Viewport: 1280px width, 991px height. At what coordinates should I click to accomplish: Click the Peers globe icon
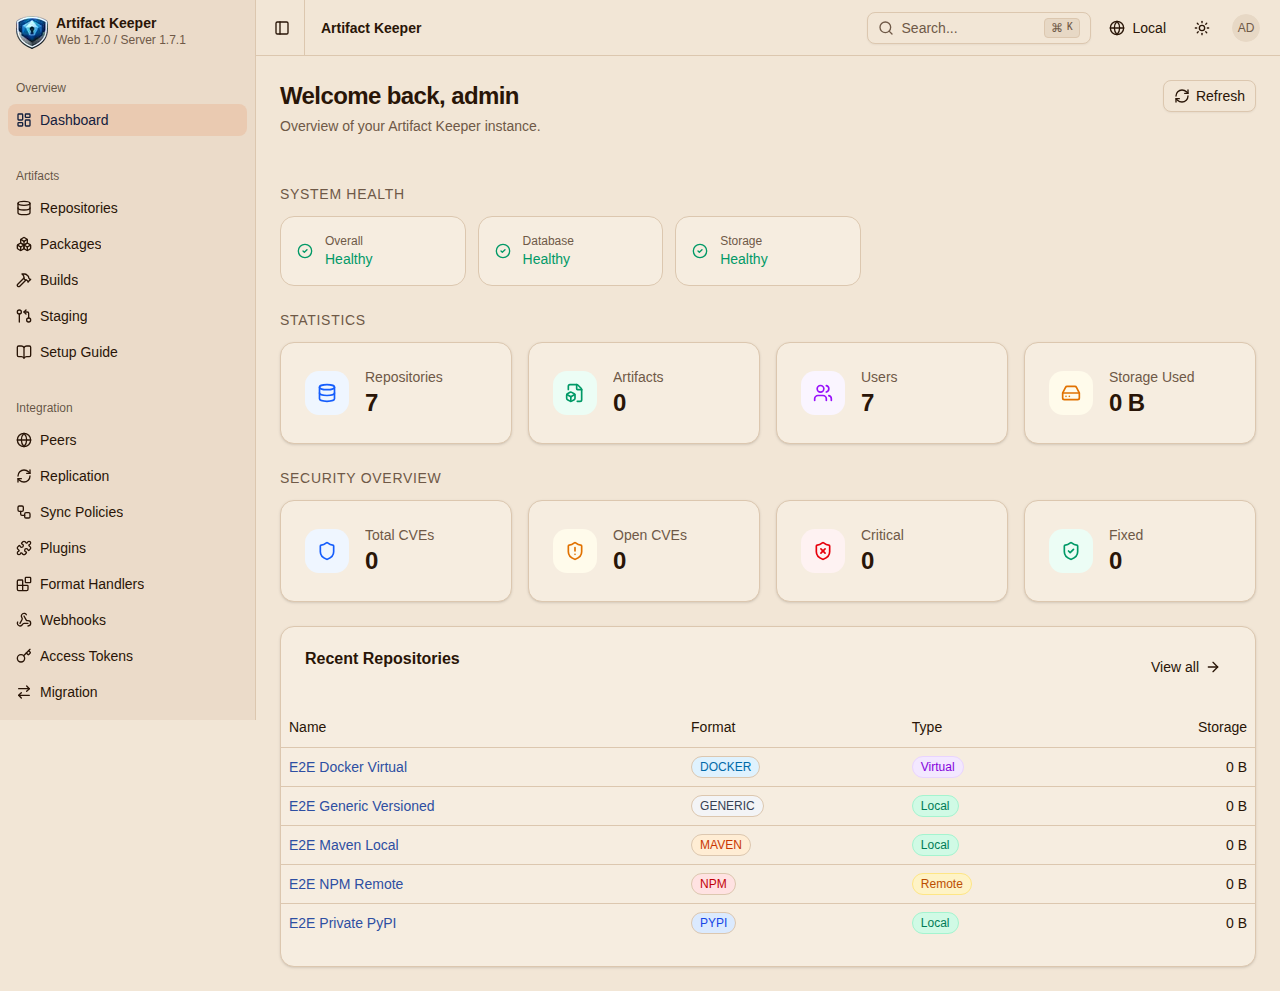pyautogui.click(x=24, y=440)
